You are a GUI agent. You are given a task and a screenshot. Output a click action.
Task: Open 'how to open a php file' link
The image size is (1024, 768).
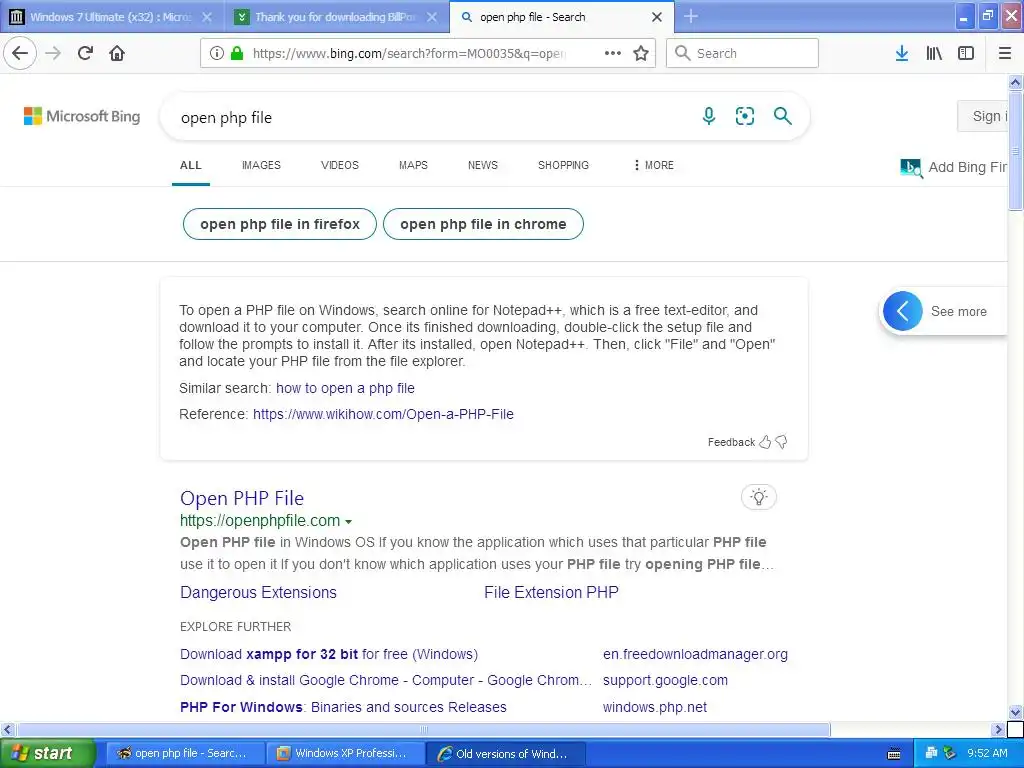pos(345,388)
